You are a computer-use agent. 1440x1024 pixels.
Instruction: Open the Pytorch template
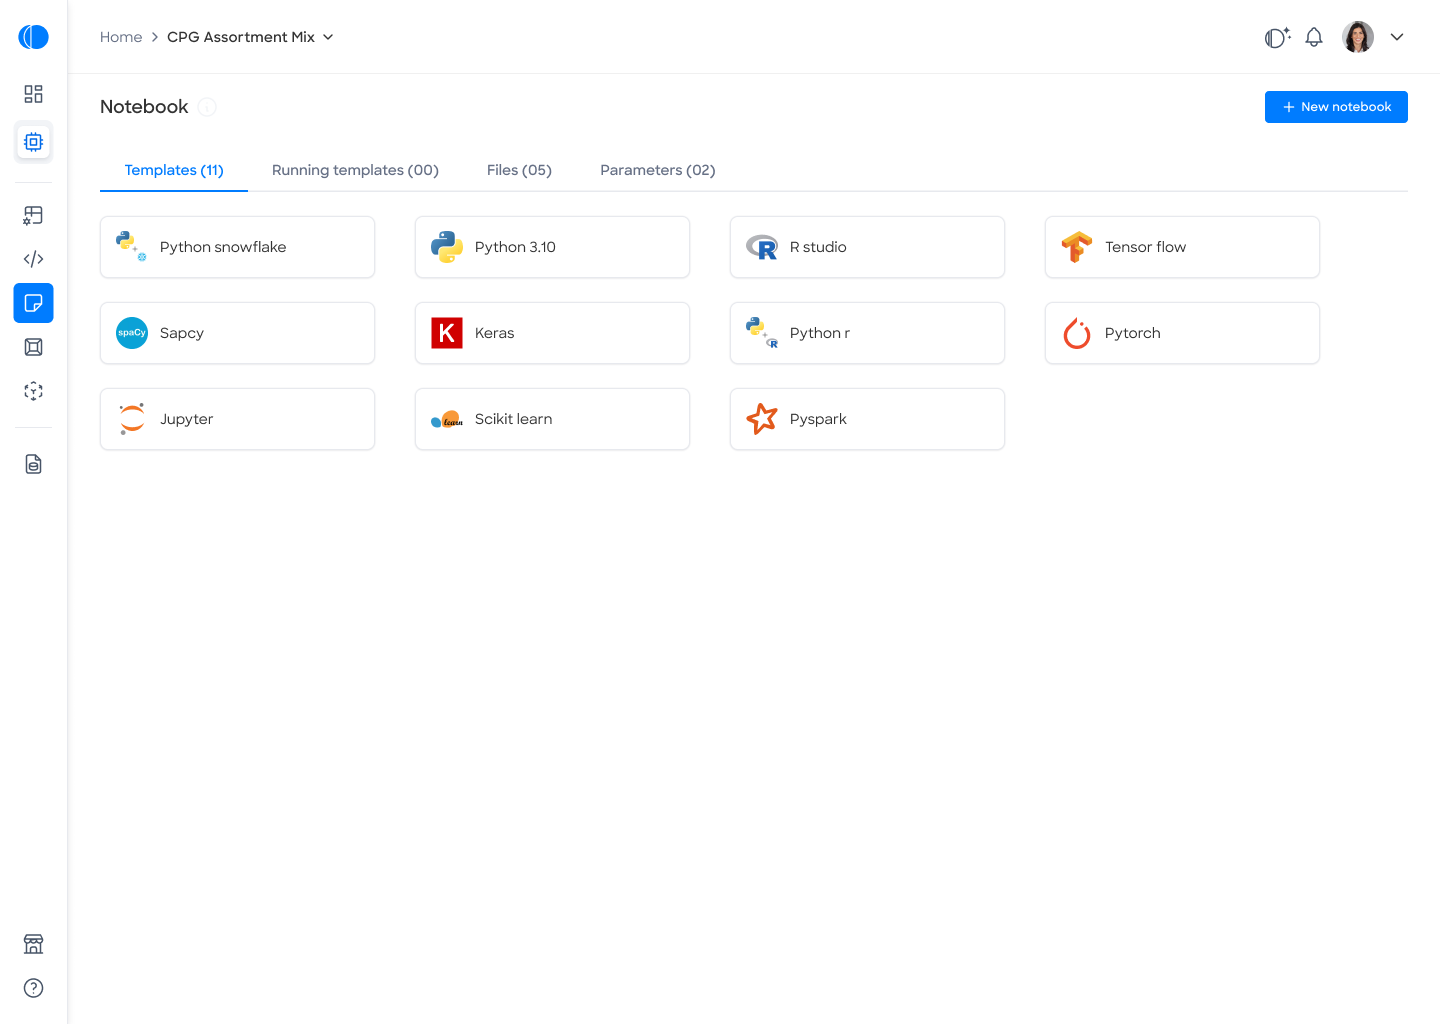pos(1183,333)
